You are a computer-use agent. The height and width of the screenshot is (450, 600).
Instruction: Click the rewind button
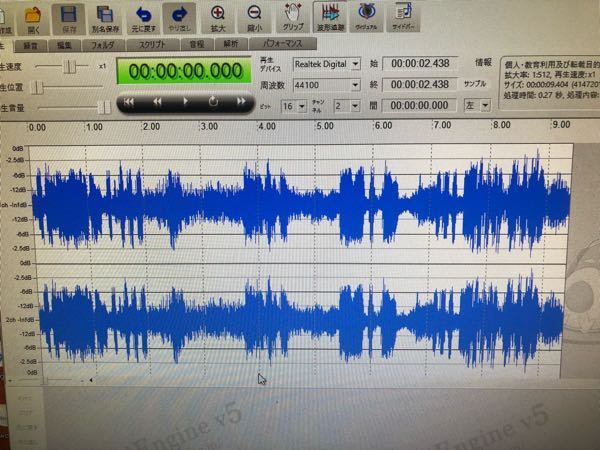click(x=157, y=102)
